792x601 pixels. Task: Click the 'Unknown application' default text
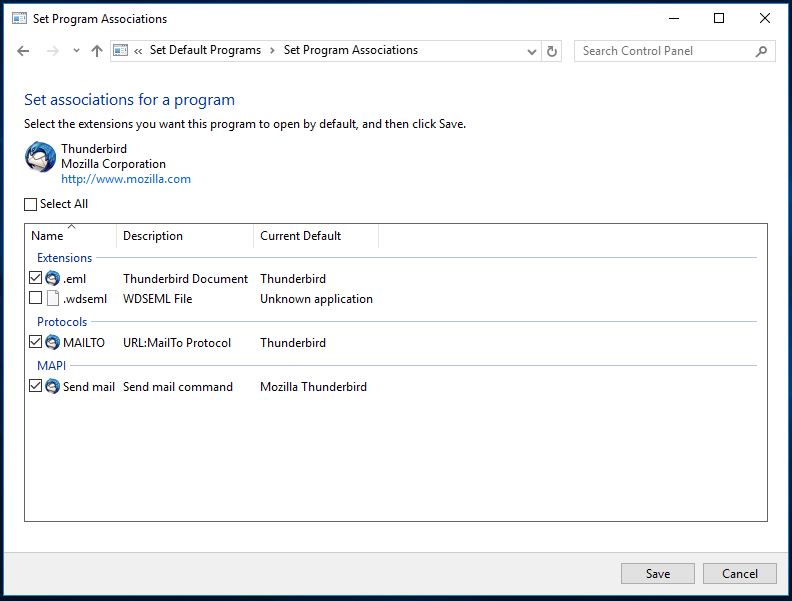[x=316, y=299]
